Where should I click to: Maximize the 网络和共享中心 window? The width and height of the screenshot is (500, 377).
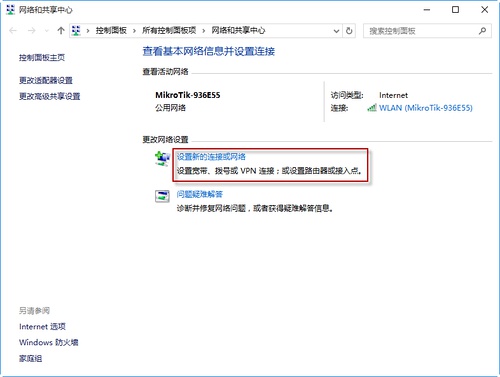455,10
